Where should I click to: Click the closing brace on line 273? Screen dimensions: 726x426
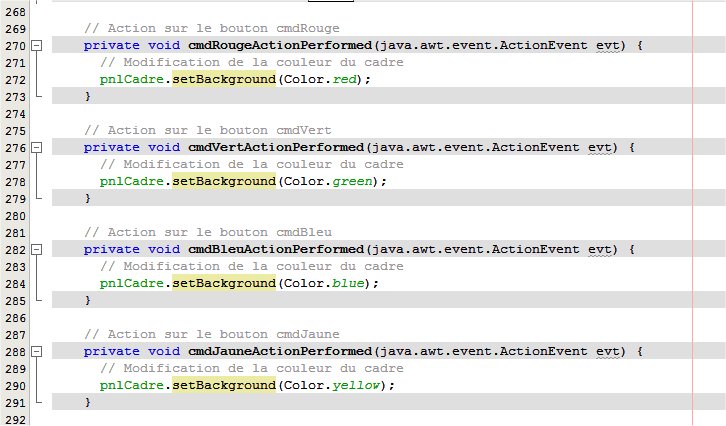[x=88, y=96]
